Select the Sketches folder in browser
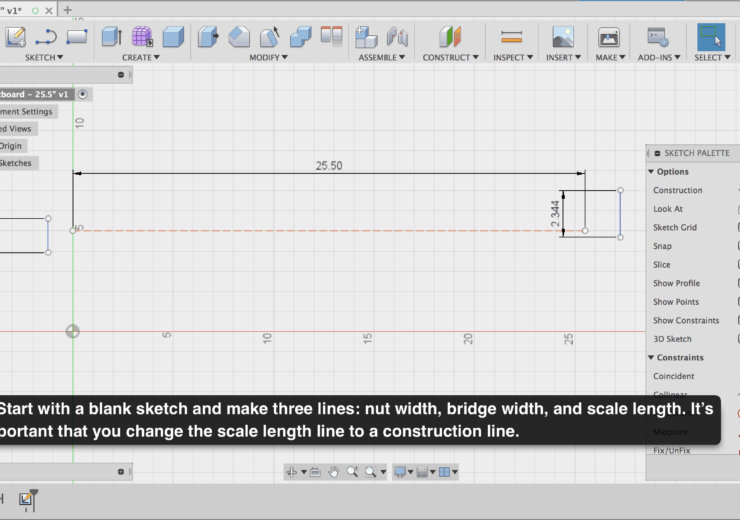This screenshot has height=520, width=740. [x=16, y=163]
